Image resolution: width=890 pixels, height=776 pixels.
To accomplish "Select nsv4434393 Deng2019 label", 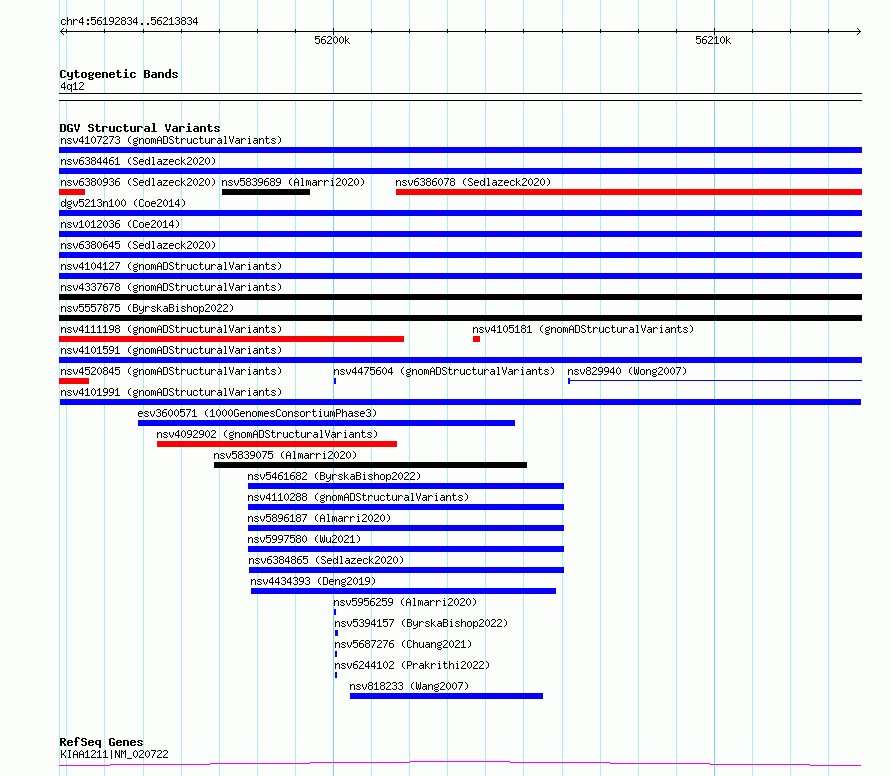I will click(313, 581).
